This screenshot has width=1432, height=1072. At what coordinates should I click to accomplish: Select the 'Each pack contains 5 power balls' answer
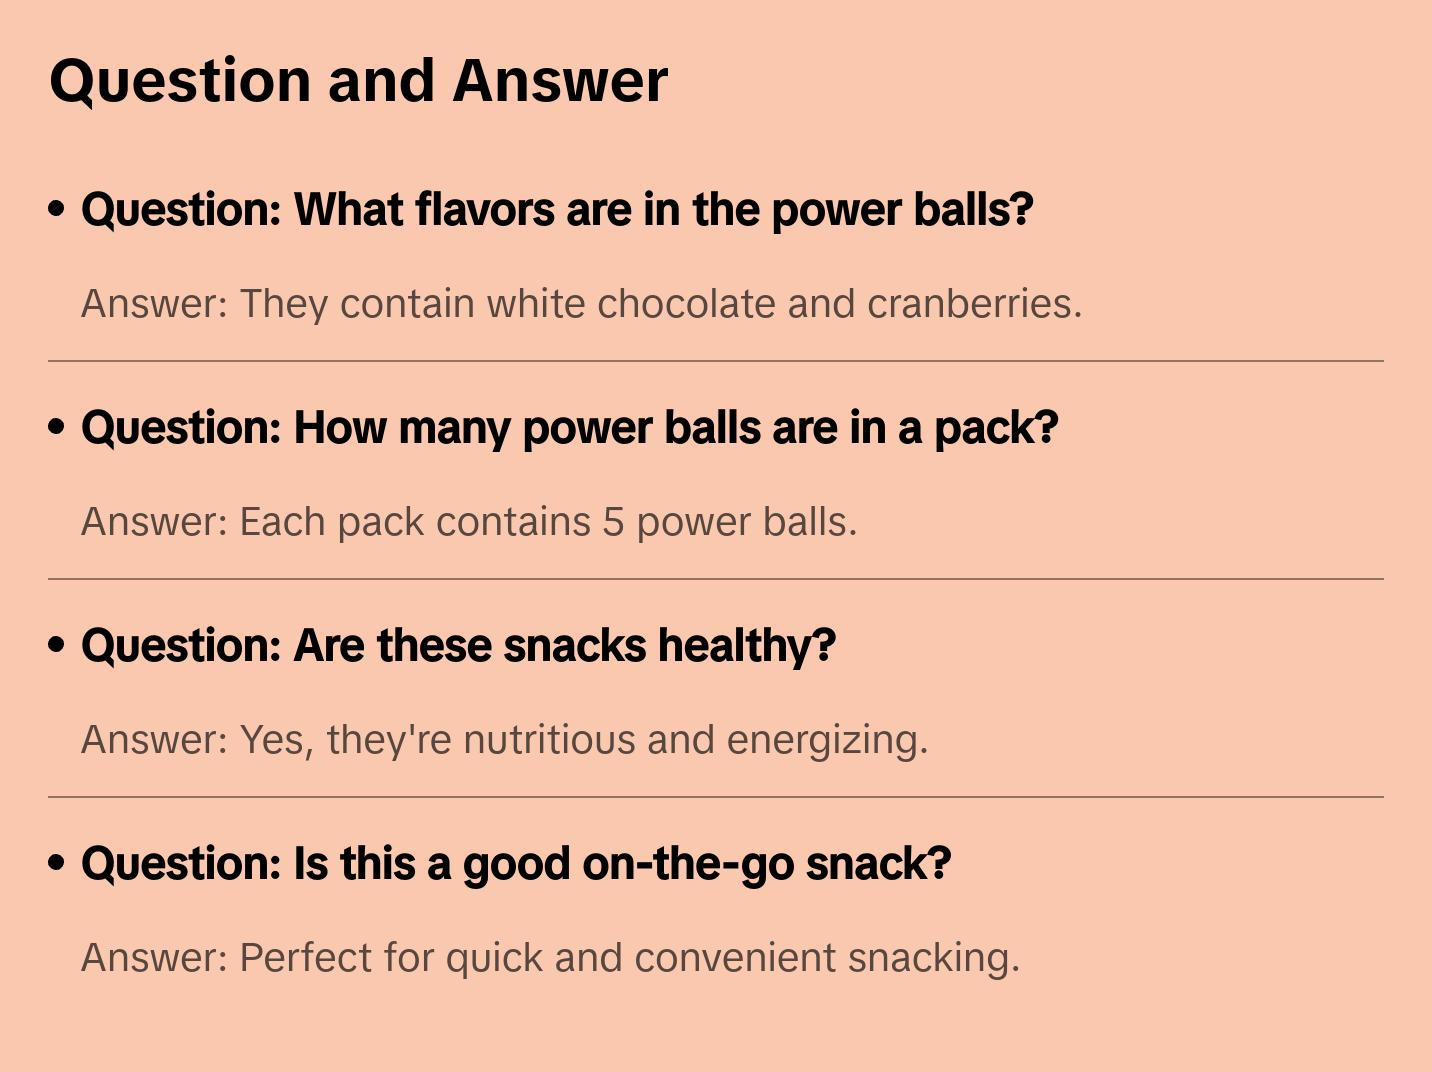(469, 522)
